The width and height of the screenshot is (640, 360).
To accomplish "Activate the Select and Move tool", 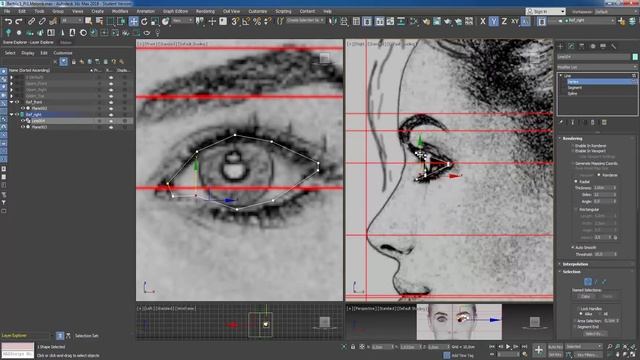I will 133,21.
